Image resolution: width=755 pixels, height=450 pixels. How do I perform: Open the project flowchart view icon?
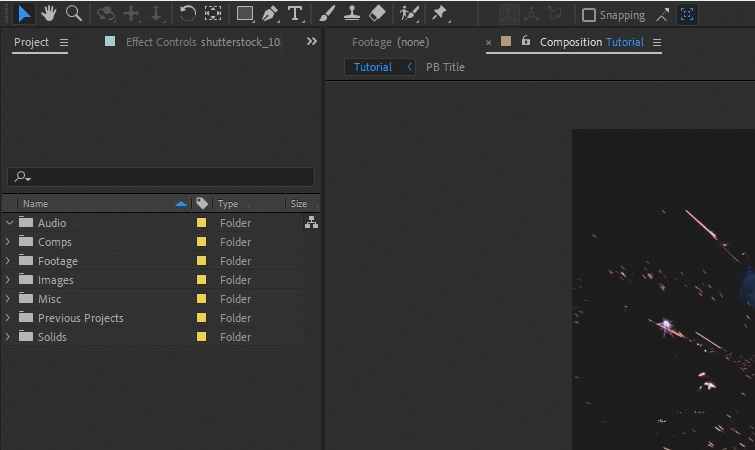(311, 223)
